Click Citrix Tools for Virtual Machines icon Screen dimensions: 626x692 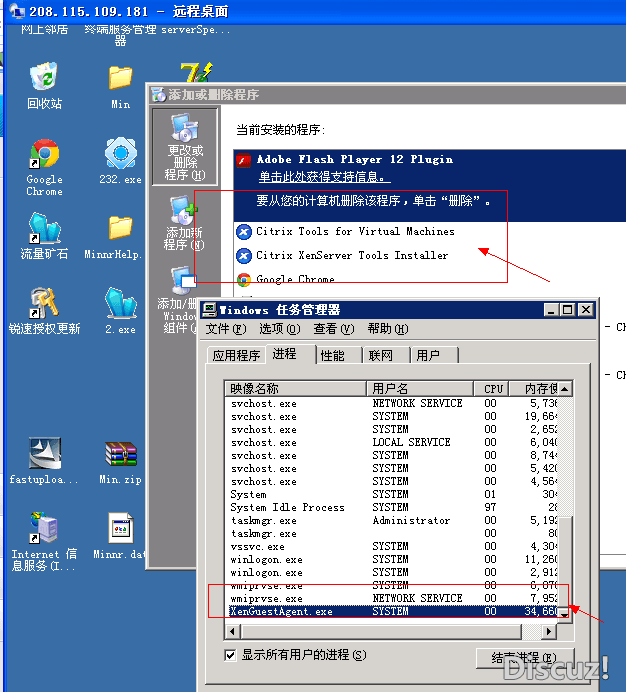pyautogui.click(x=244, y=232)
